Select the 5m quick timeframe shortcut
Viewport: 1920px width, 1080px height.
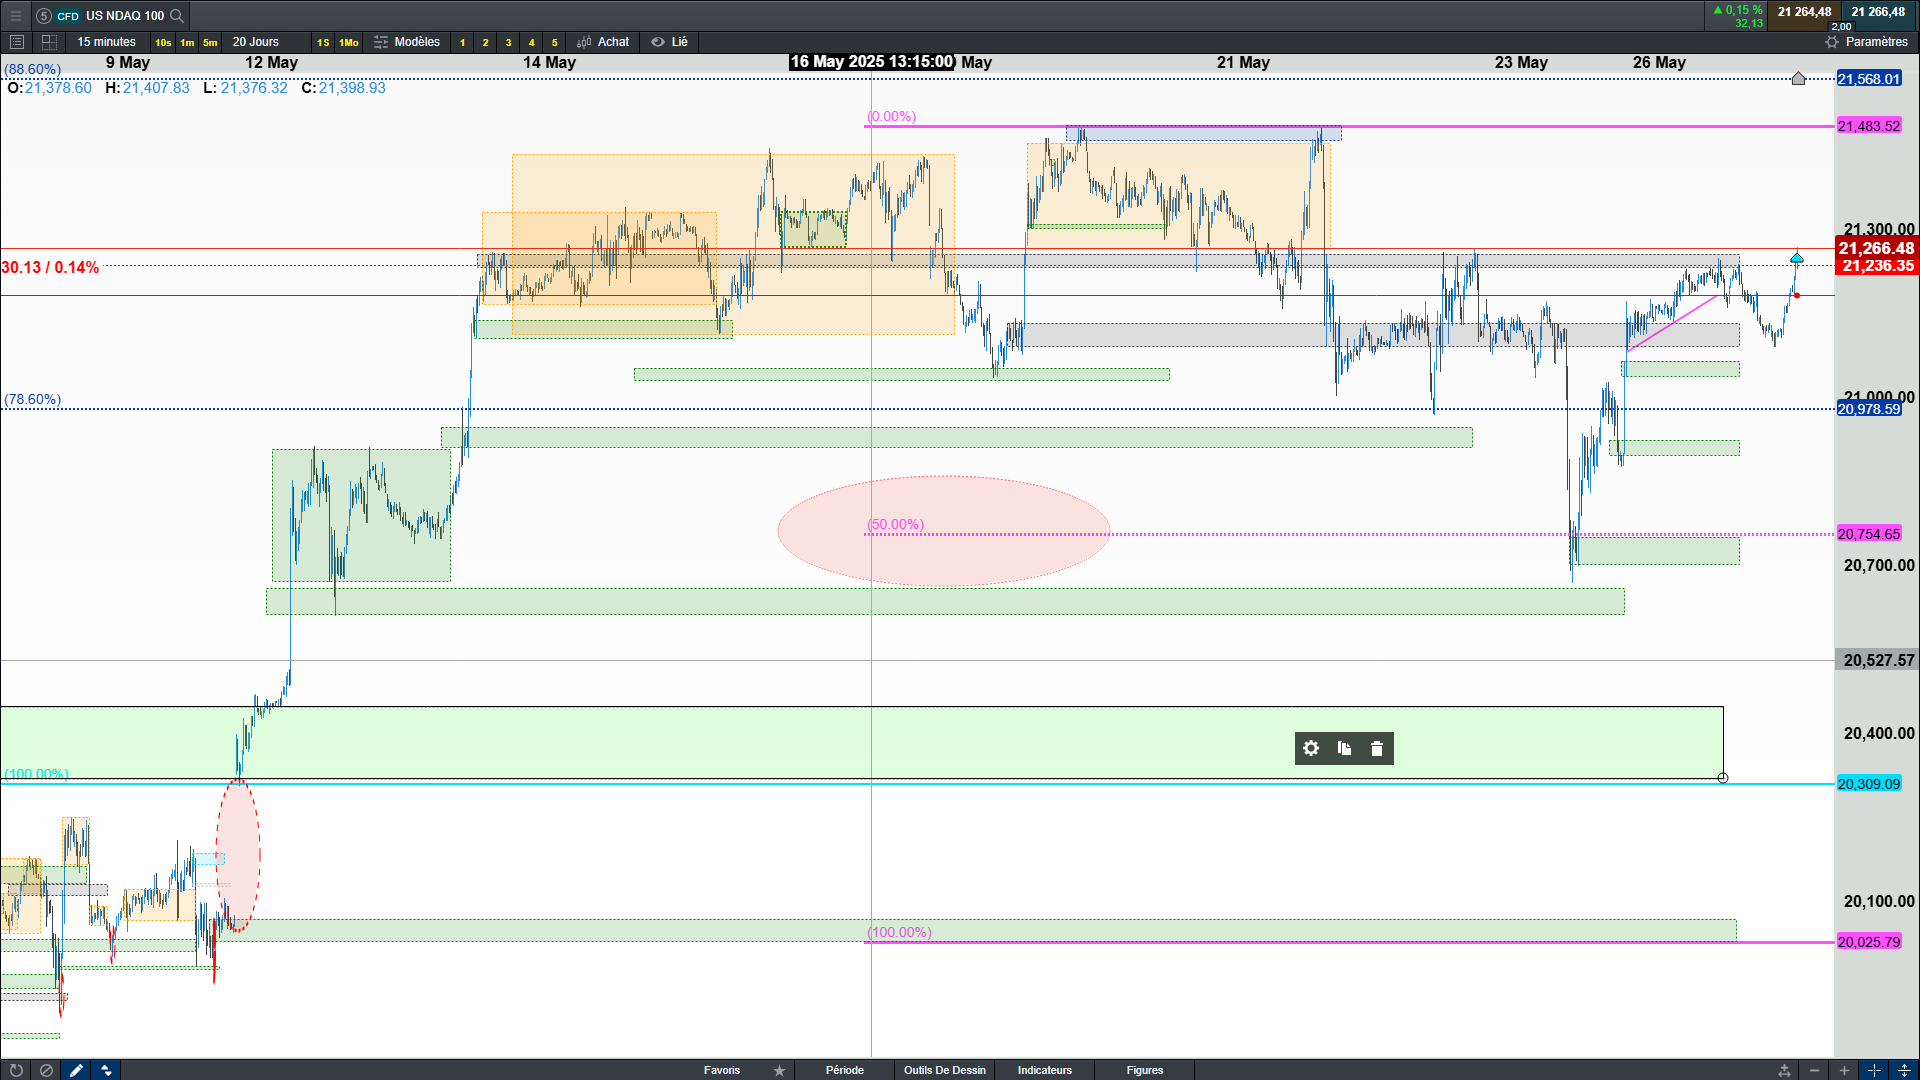[x=210, y=42]
